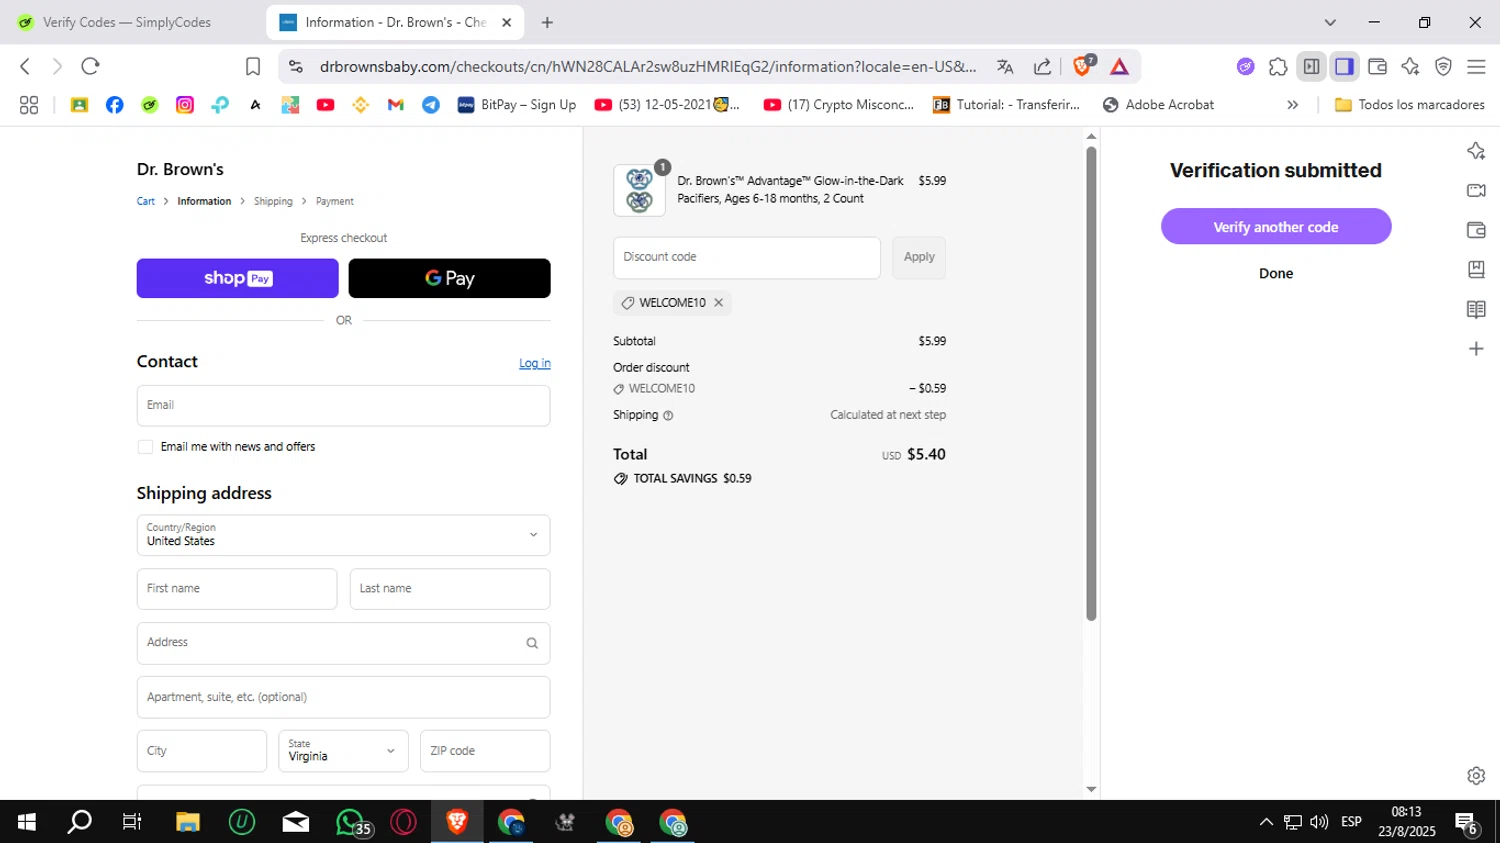The height and width of the screenshot is (843, 1500).
Task: Pay with Shop Pay button
Action: pyautogui.click(x=237, y=278)
